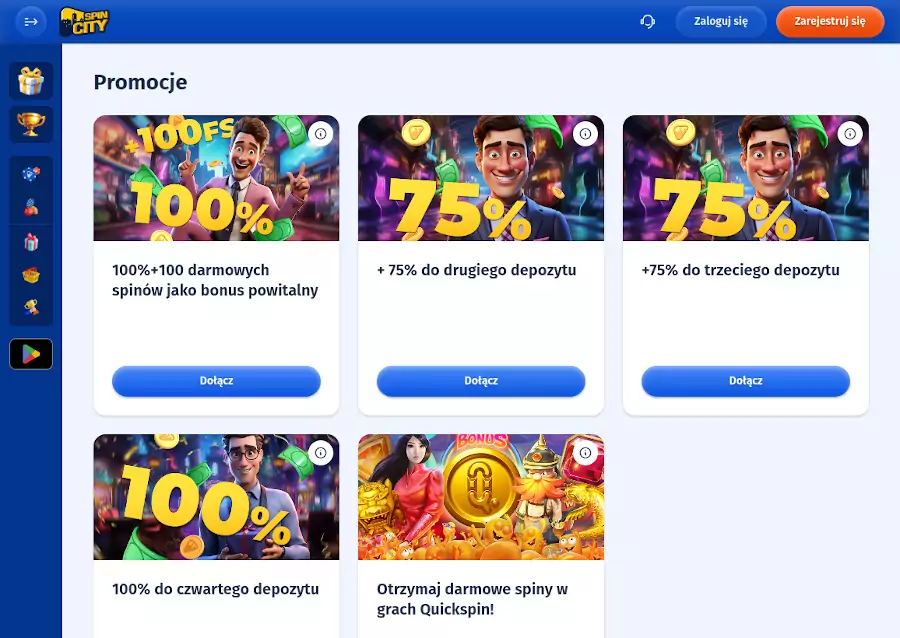Click Dołącz under the third deposit offer
This screenshot has height=638, width=900.
click(x=745, y=381)
